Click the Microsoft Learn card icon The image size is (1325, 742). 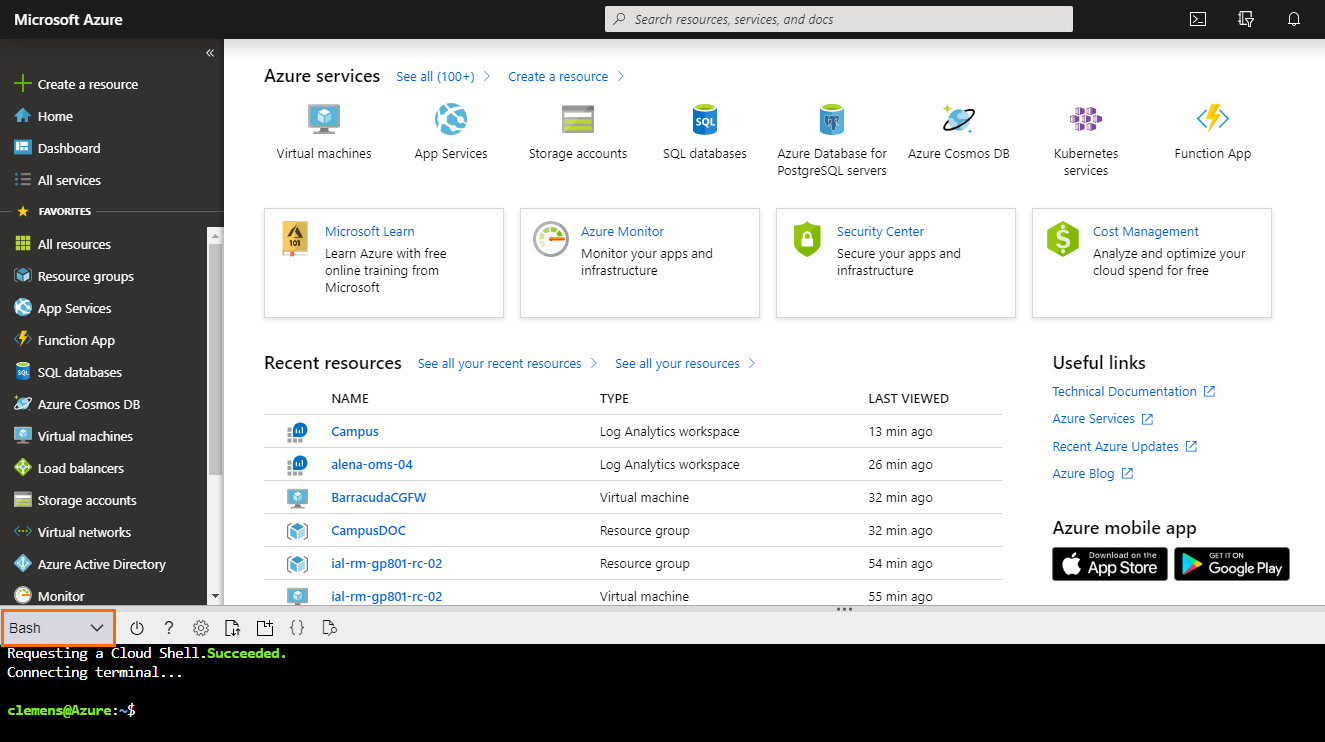pos(295,239)
